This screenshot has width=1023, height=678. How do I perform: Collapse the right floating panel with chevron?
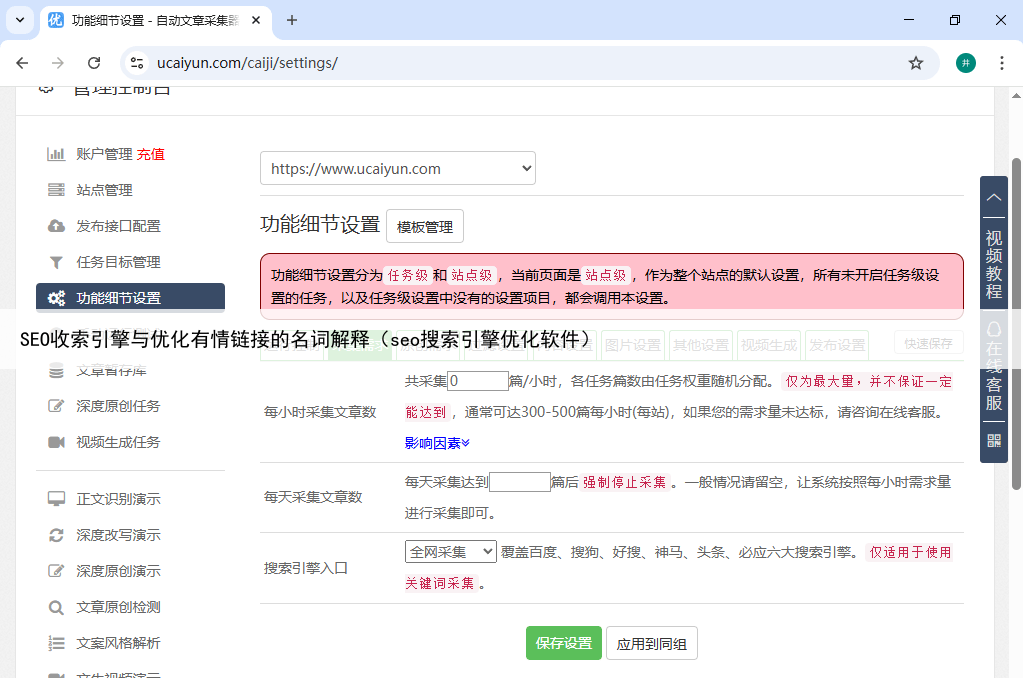[x=993, y=197]
